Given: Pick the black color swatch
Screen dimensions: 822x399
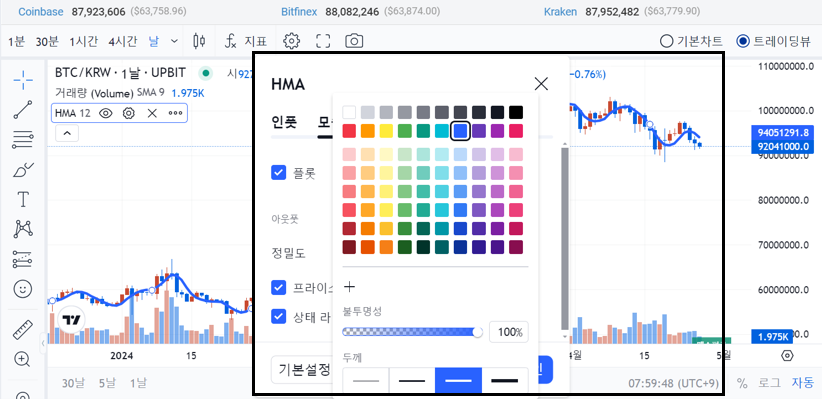Looking at the screenshot, I should (516, 112).
